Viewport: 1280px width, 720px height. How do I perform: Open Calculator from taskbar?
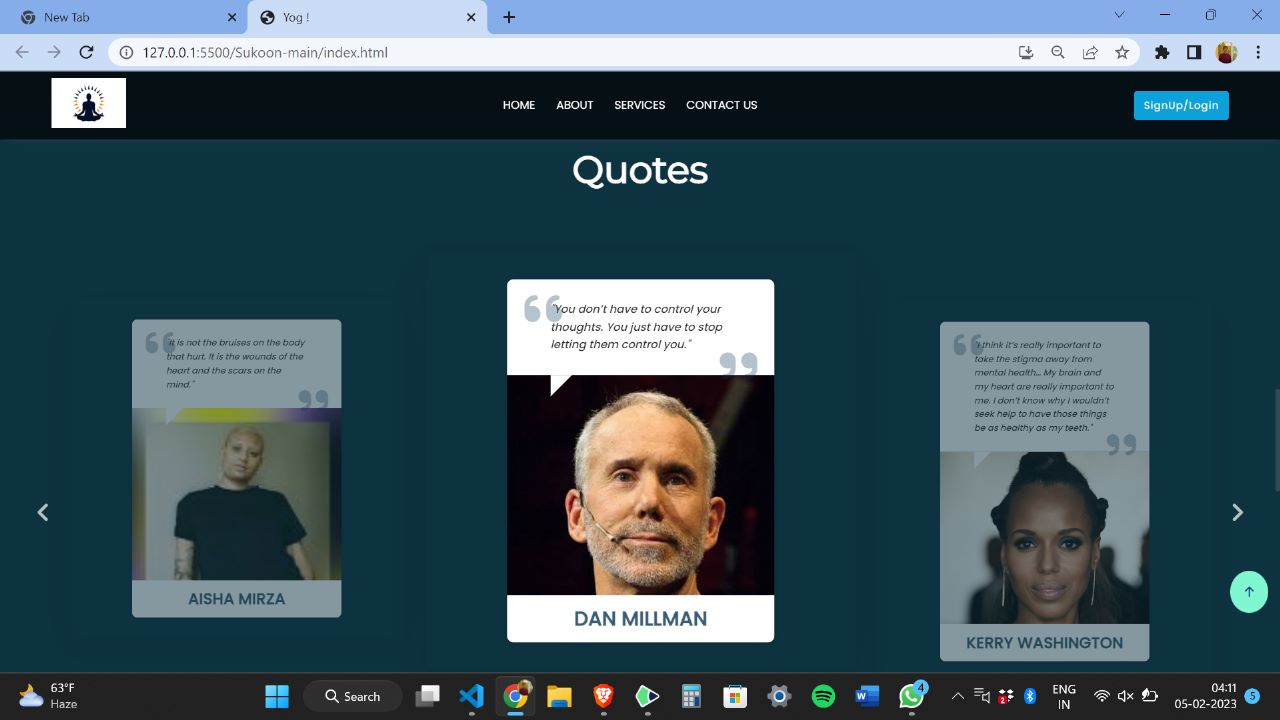691,696
